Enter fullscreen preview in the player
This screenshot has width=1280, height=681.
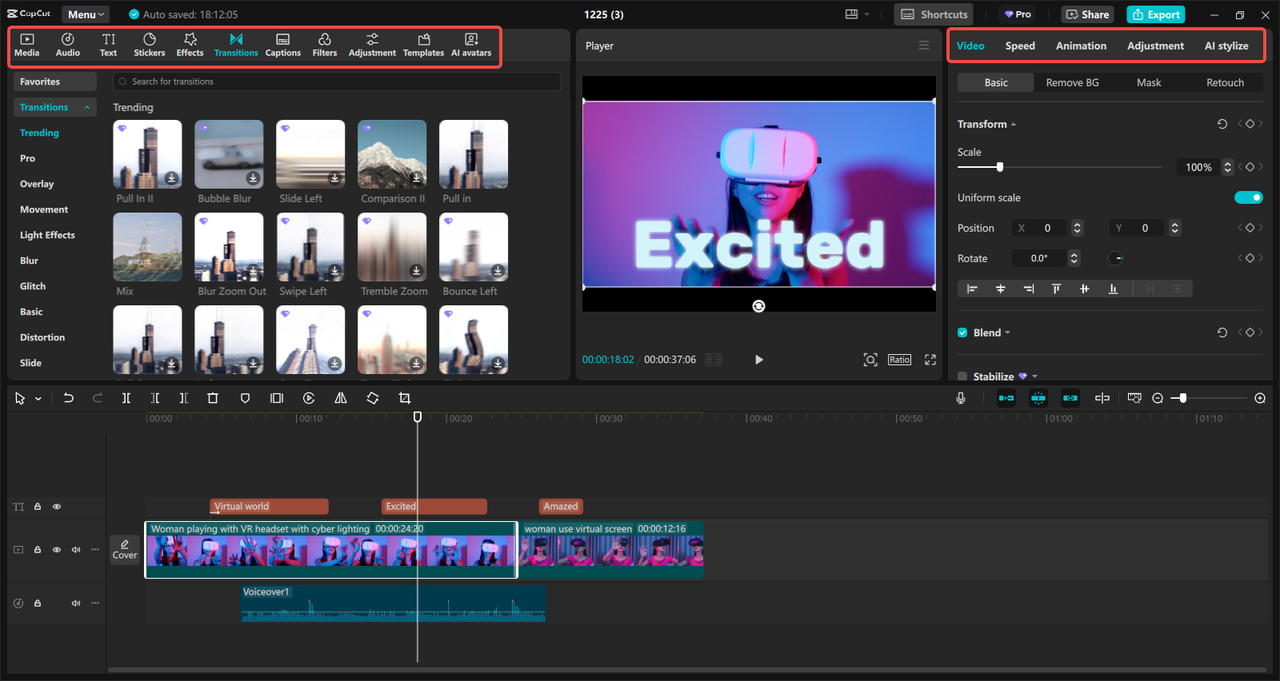930,360
